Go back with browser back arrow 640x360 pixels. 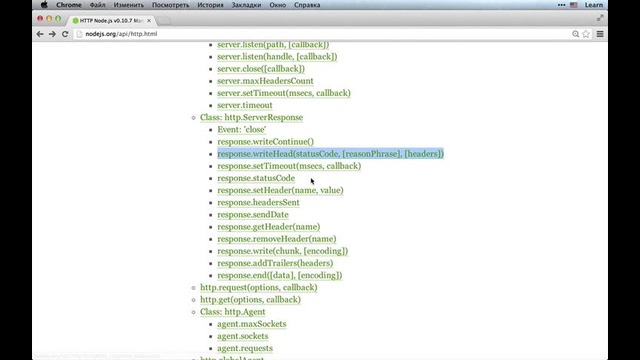click(40, 34)
